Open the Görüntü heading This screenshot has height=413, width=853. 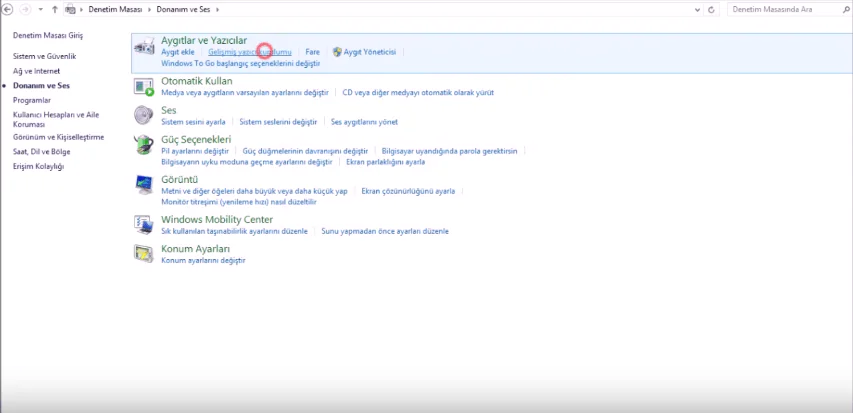tap(180, 180)
